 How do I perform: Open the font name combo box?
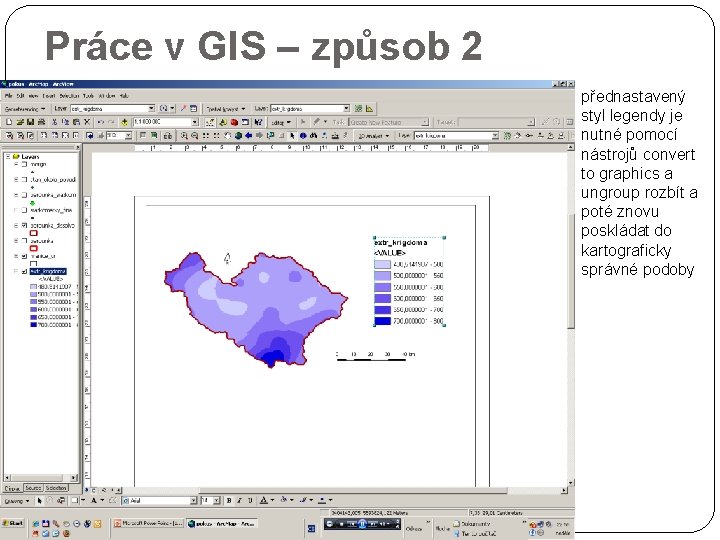click(159, 501)
